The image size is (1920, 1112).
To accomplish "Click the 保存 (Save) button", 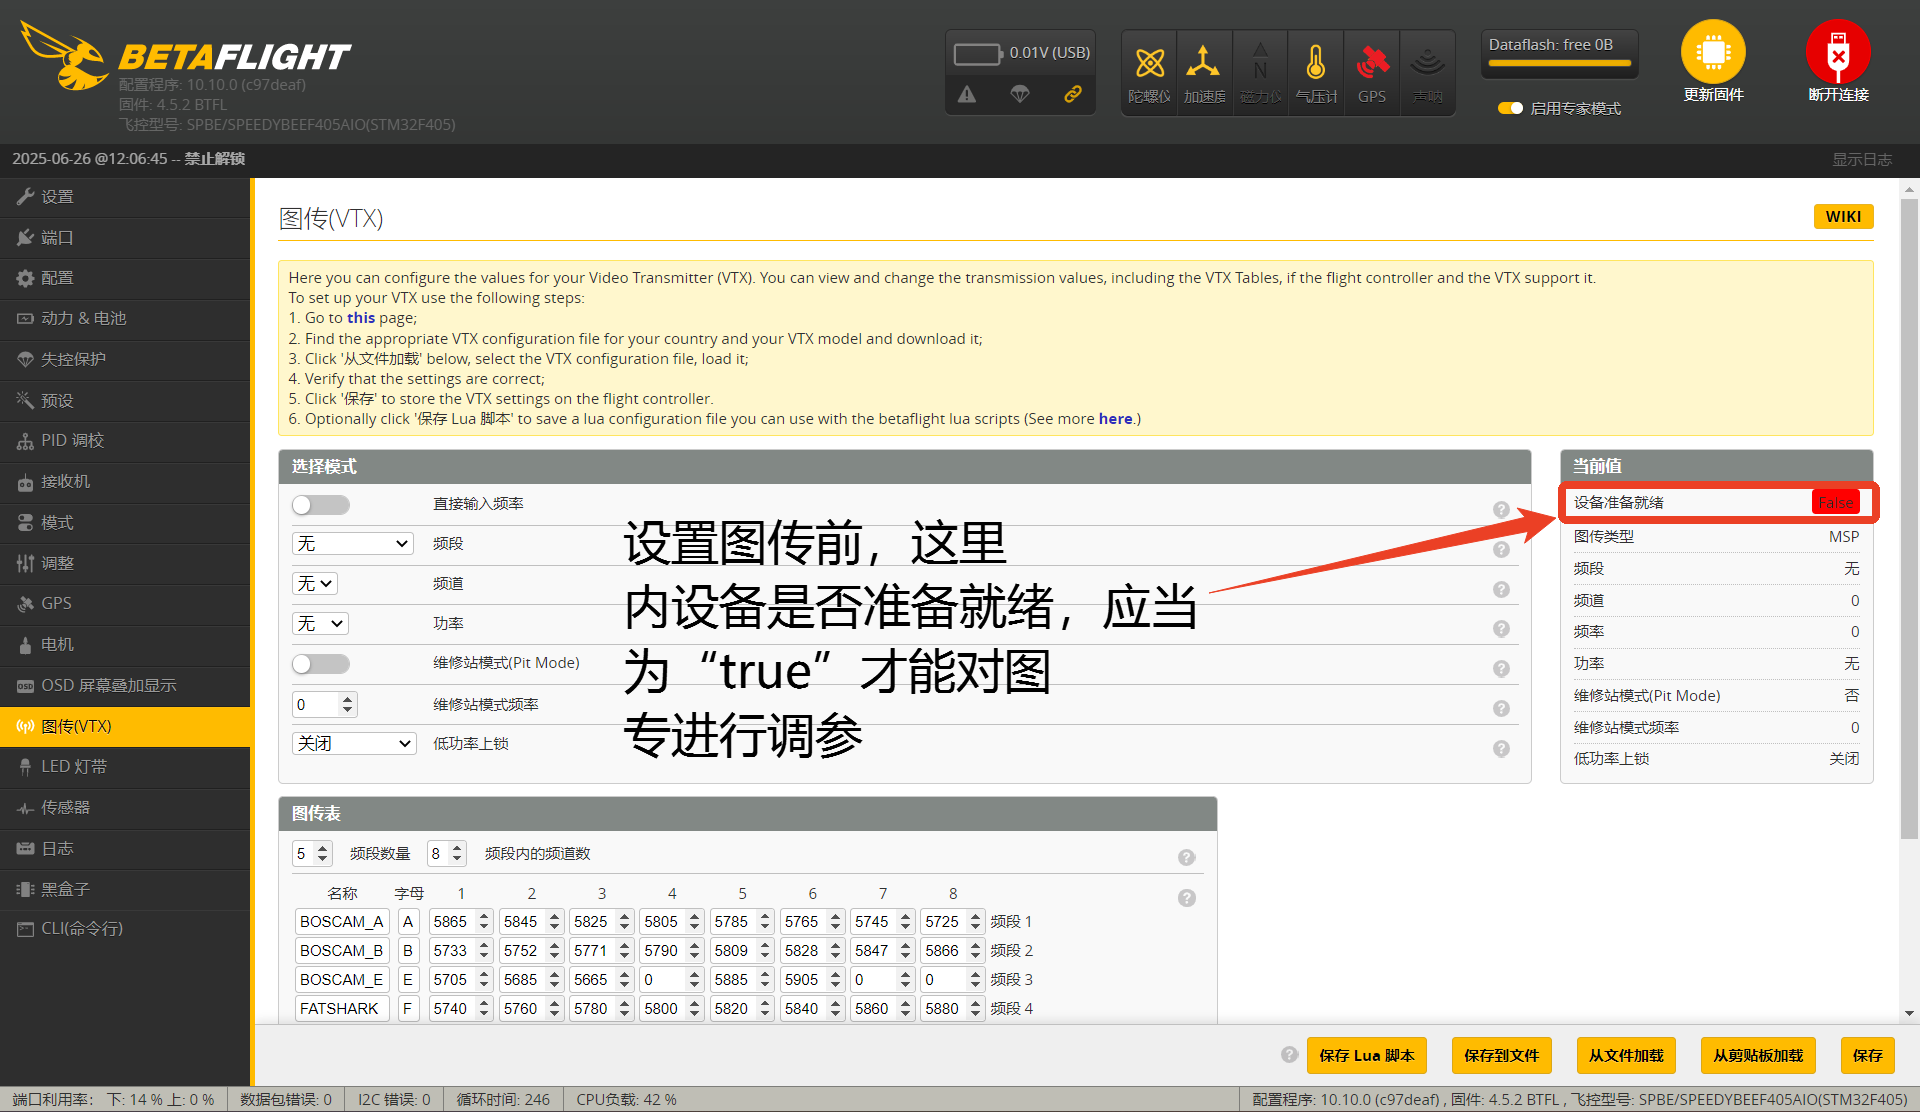I will point(1867,1055).
